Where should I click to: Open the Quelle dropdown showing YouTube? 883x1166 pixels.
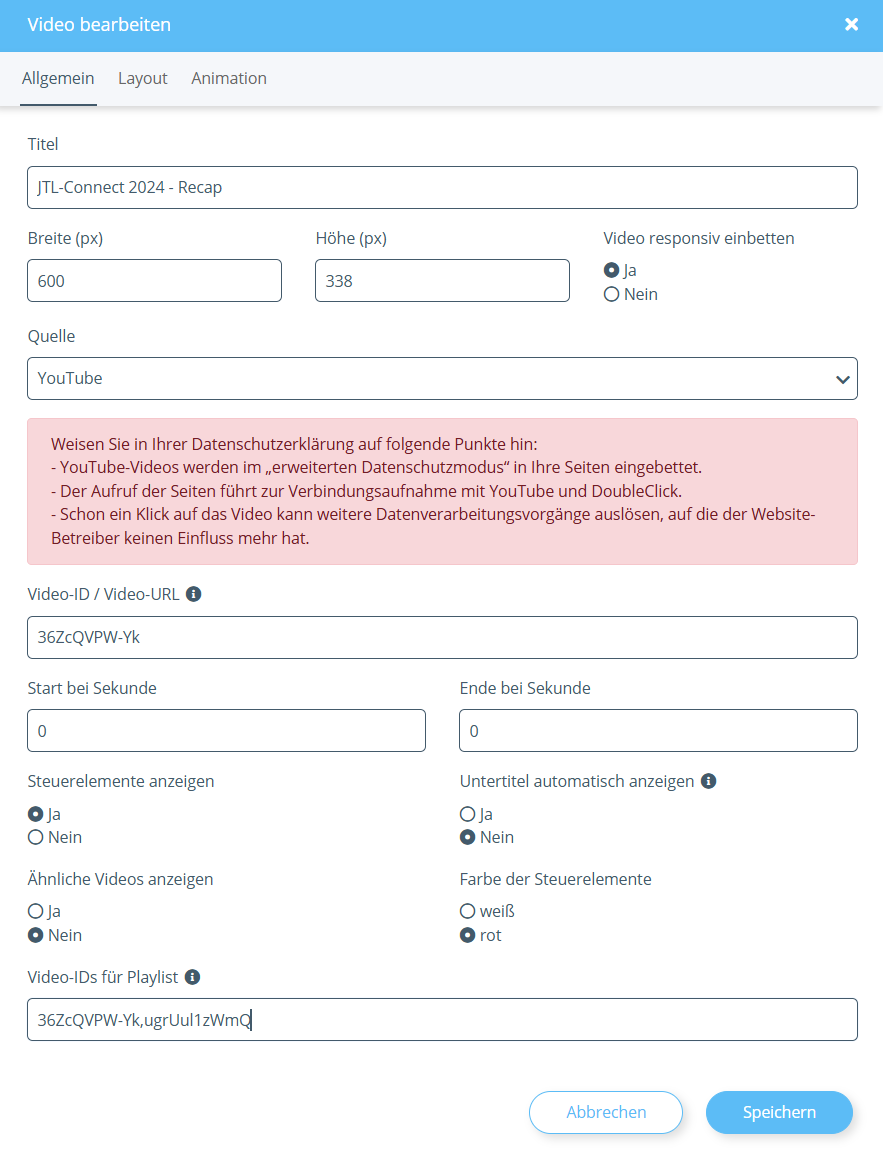[x=442, y=379]
